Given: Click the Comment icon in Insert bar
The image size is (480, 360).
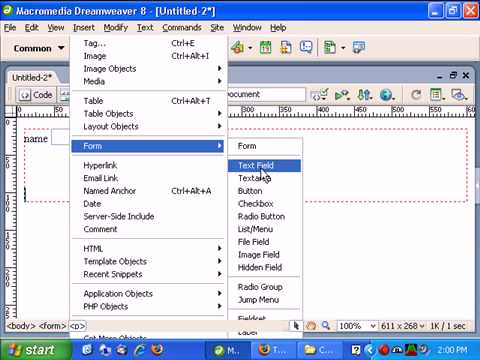Looking at the screenshot, I should tap(306, 47).
